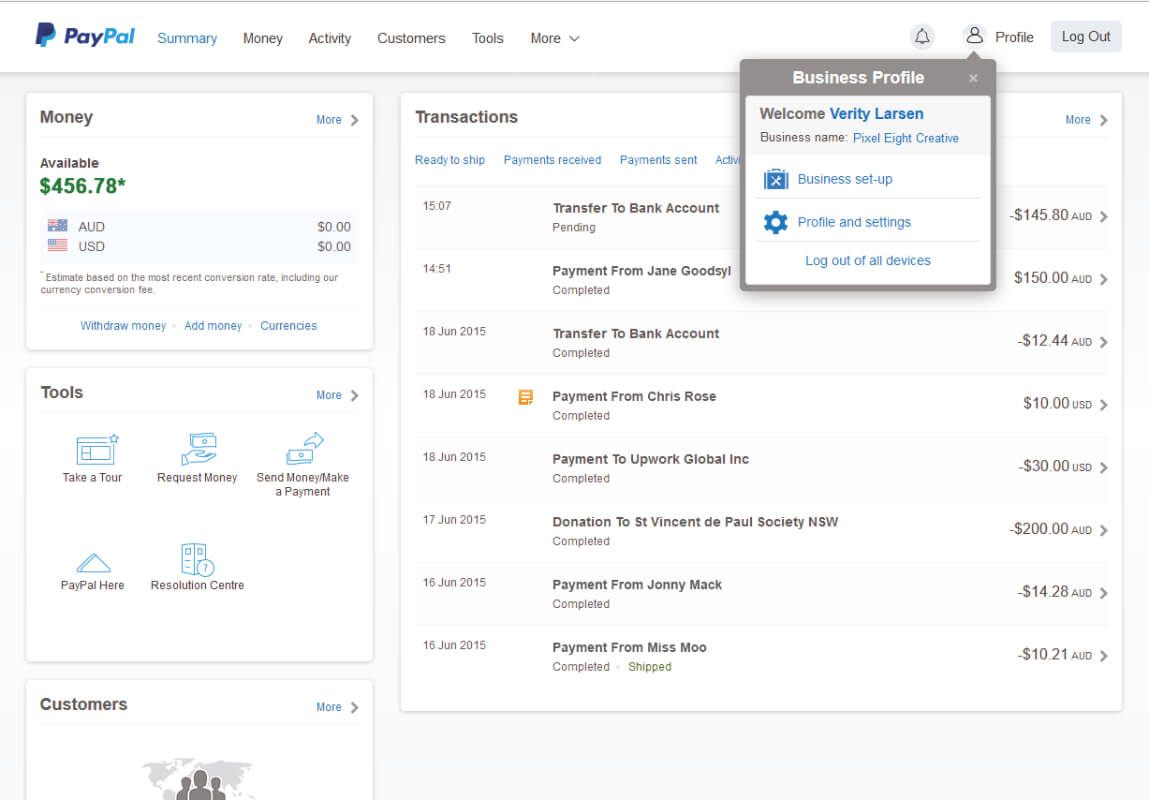Expand the -$10.21 AUD Miss Moo row chevron

[1104, 656]
